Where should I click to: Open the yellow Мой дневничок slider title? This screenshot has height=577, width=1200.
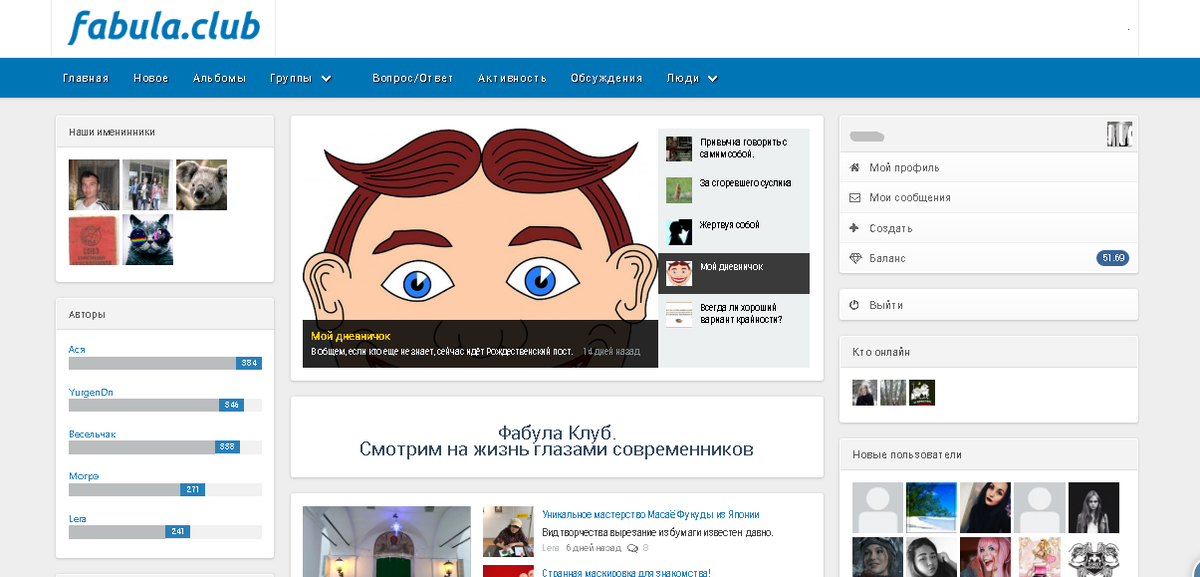pos(350,336)
